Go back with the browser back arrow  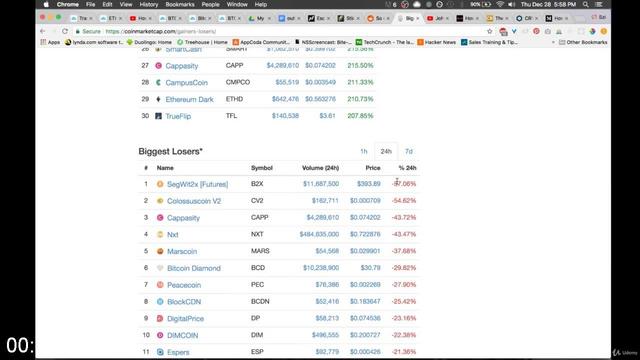point(42,31)
